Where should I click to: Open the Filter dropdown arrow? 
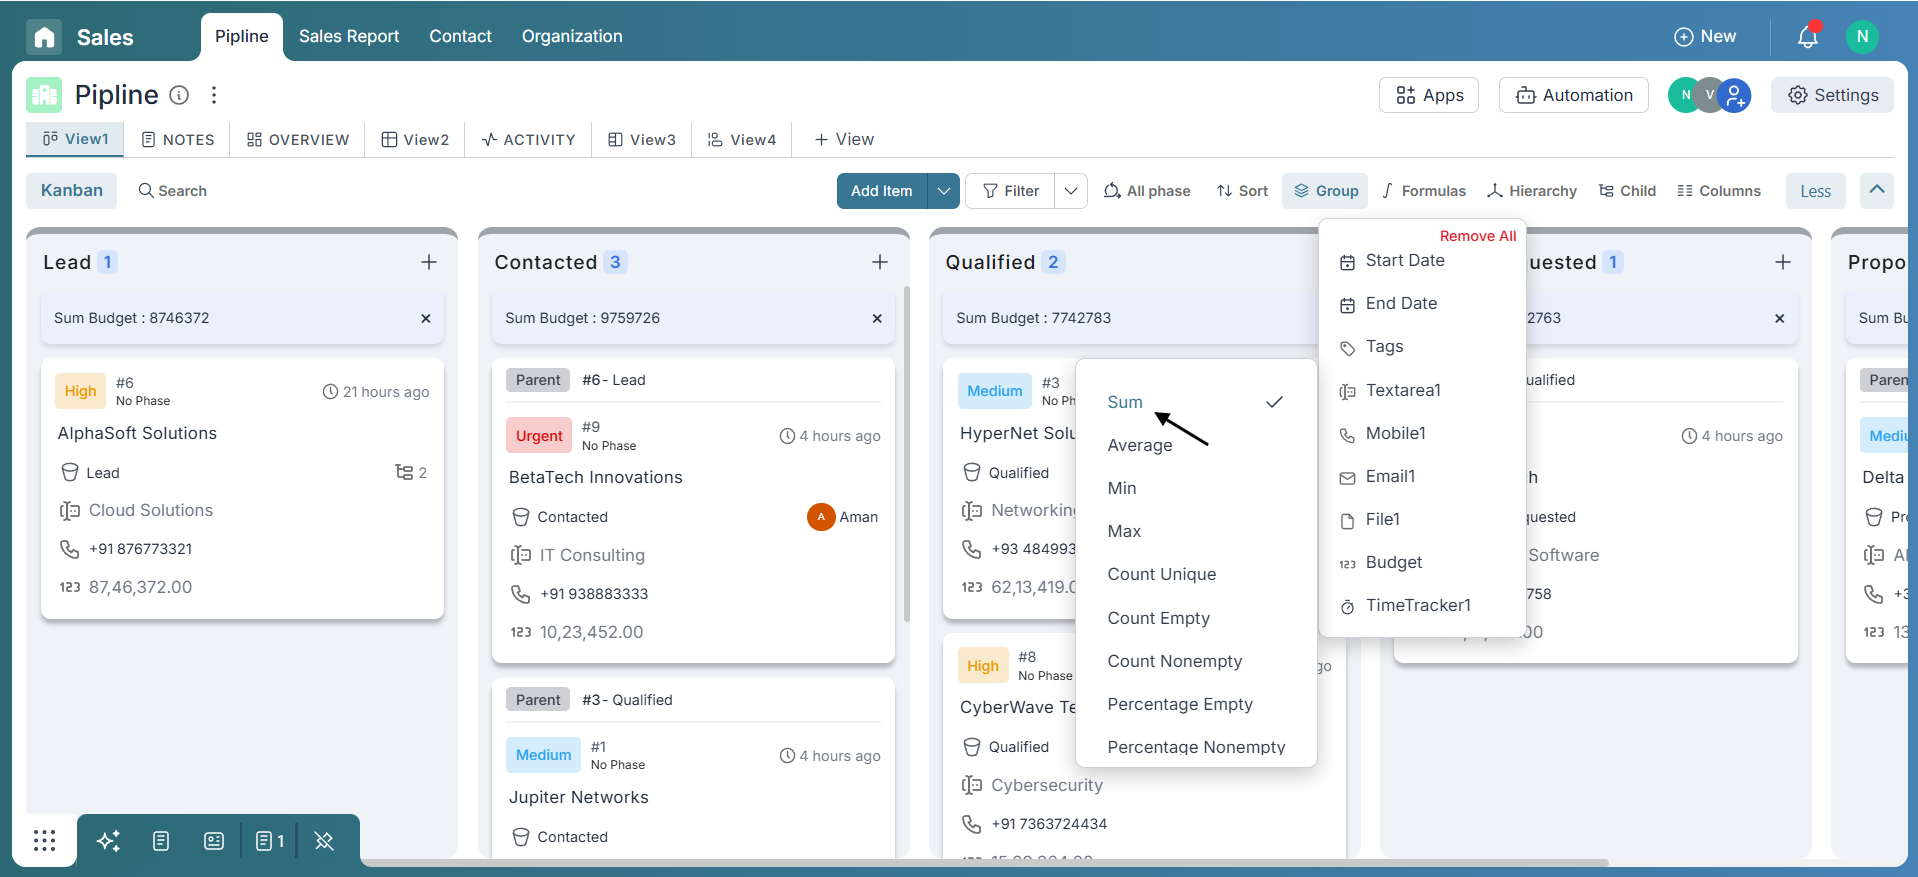point(1071,191)
